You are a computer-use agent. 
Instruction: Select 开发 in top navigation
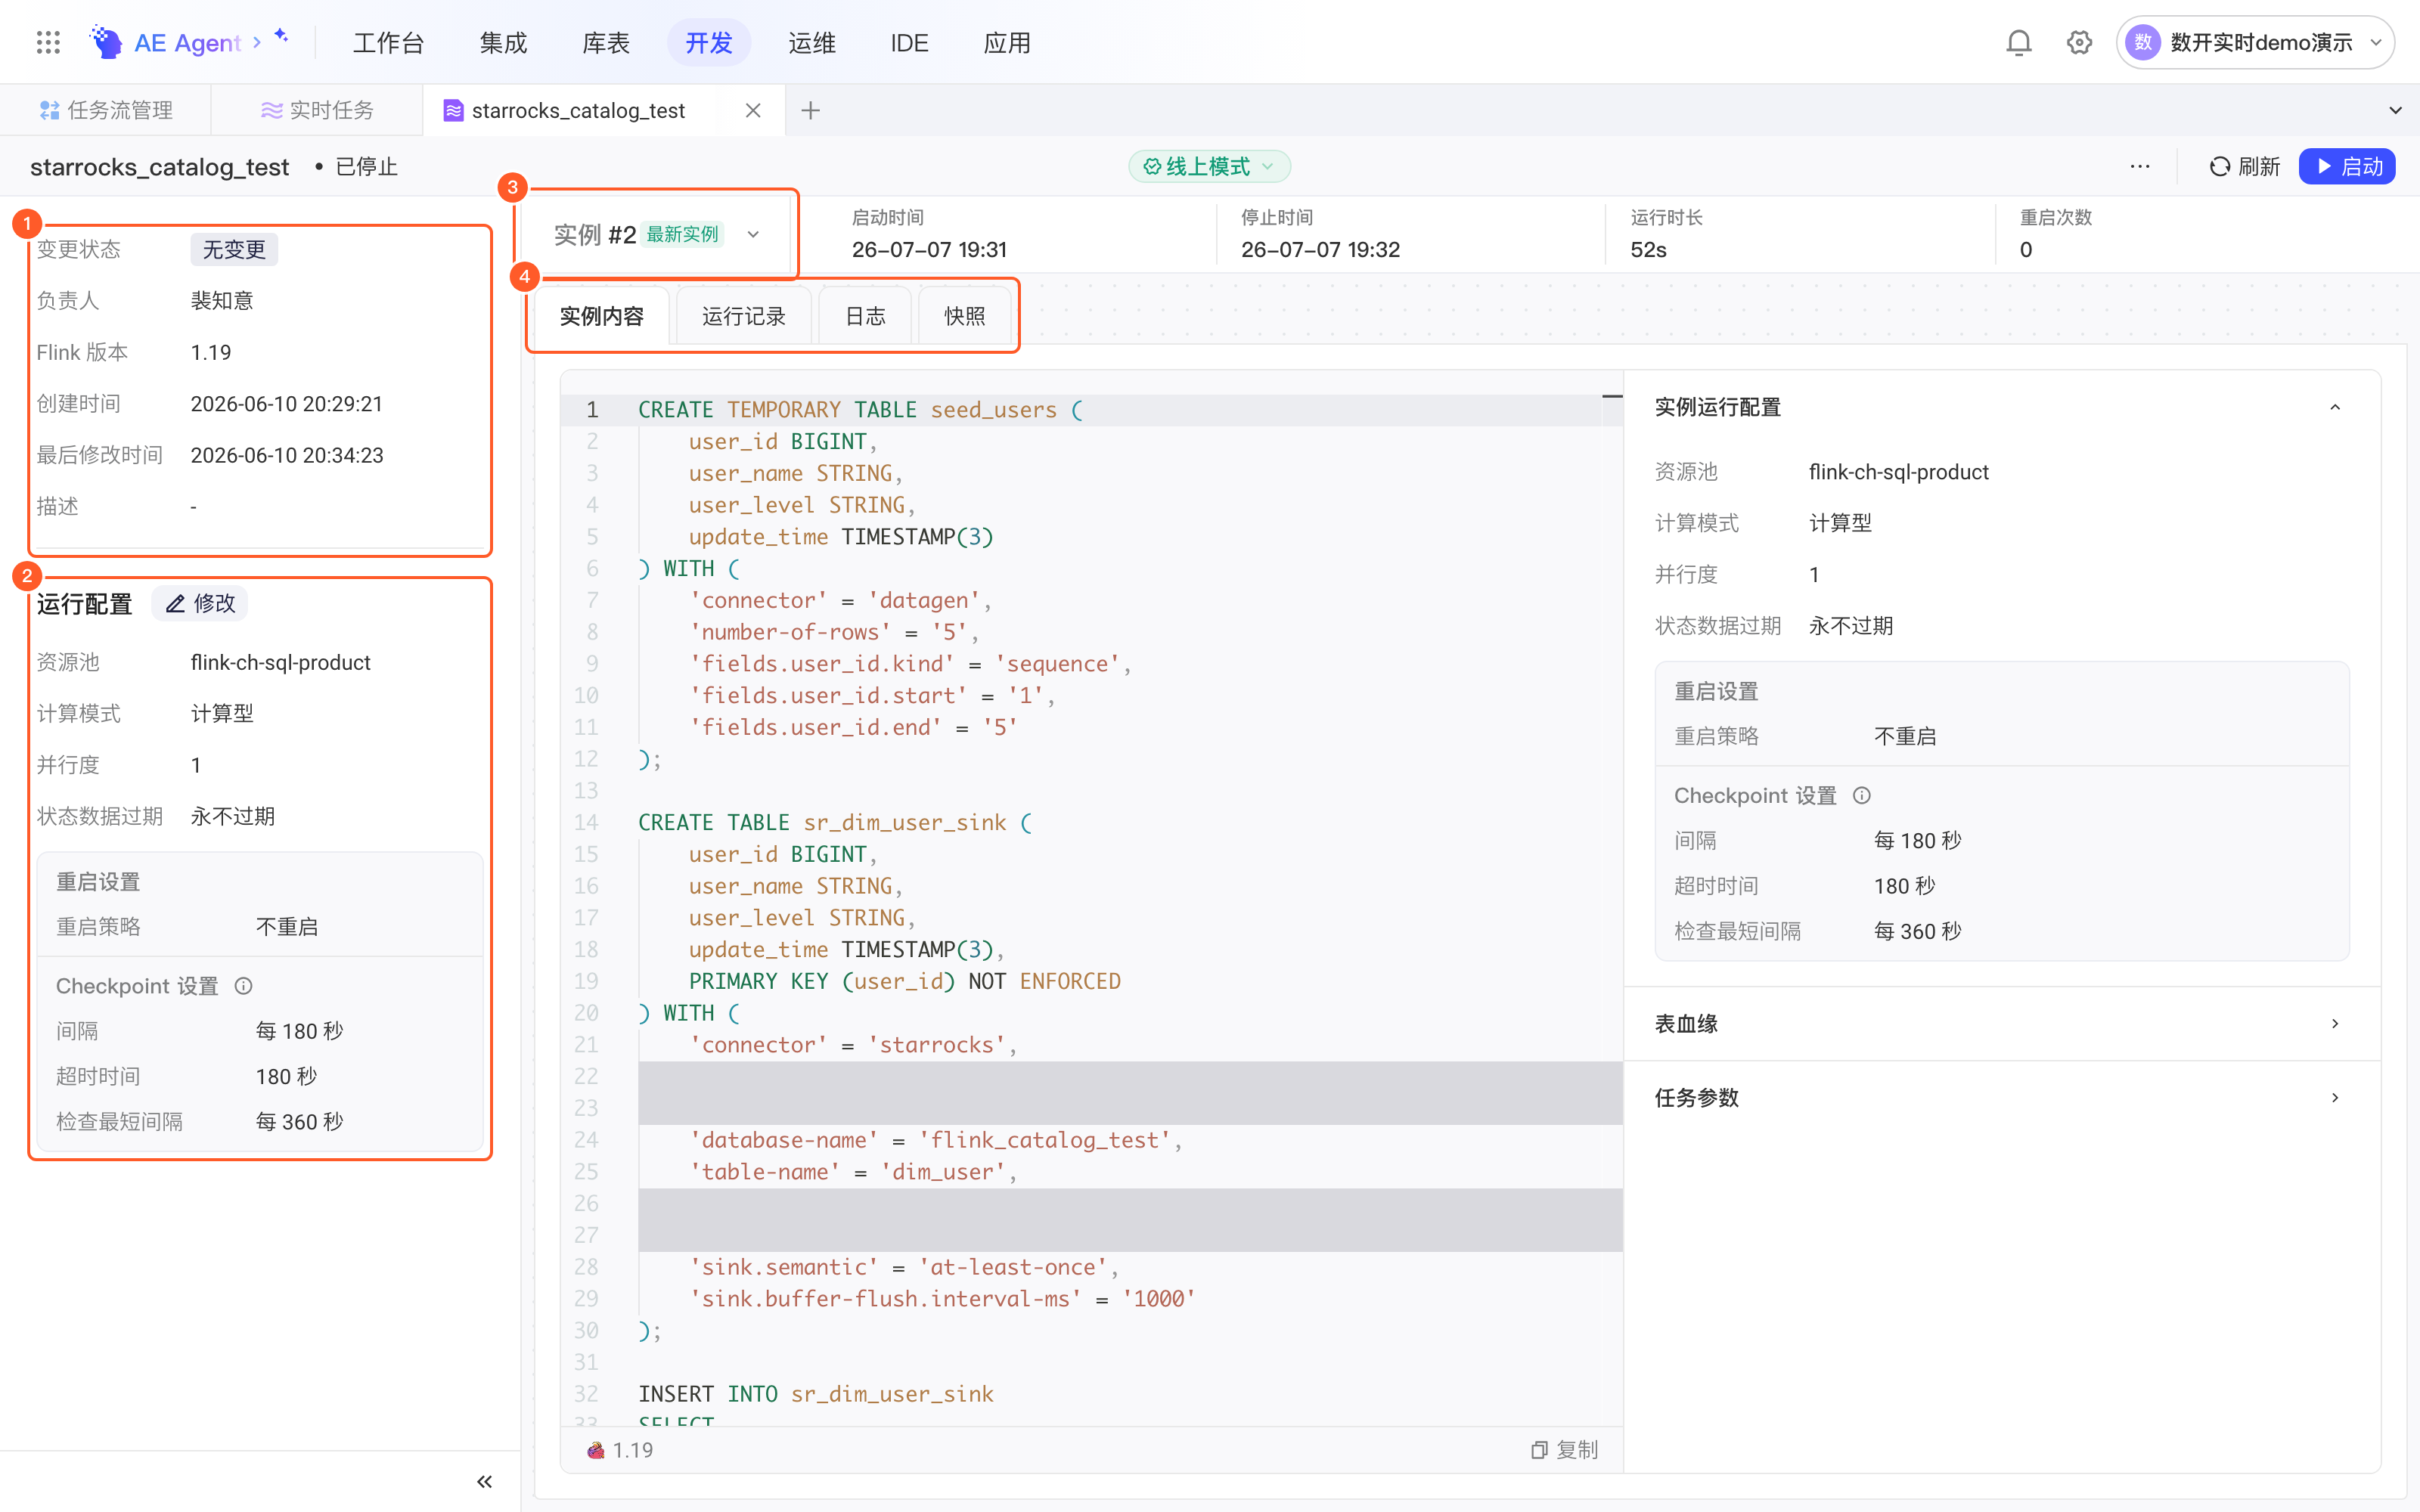[x=708, y=43]
